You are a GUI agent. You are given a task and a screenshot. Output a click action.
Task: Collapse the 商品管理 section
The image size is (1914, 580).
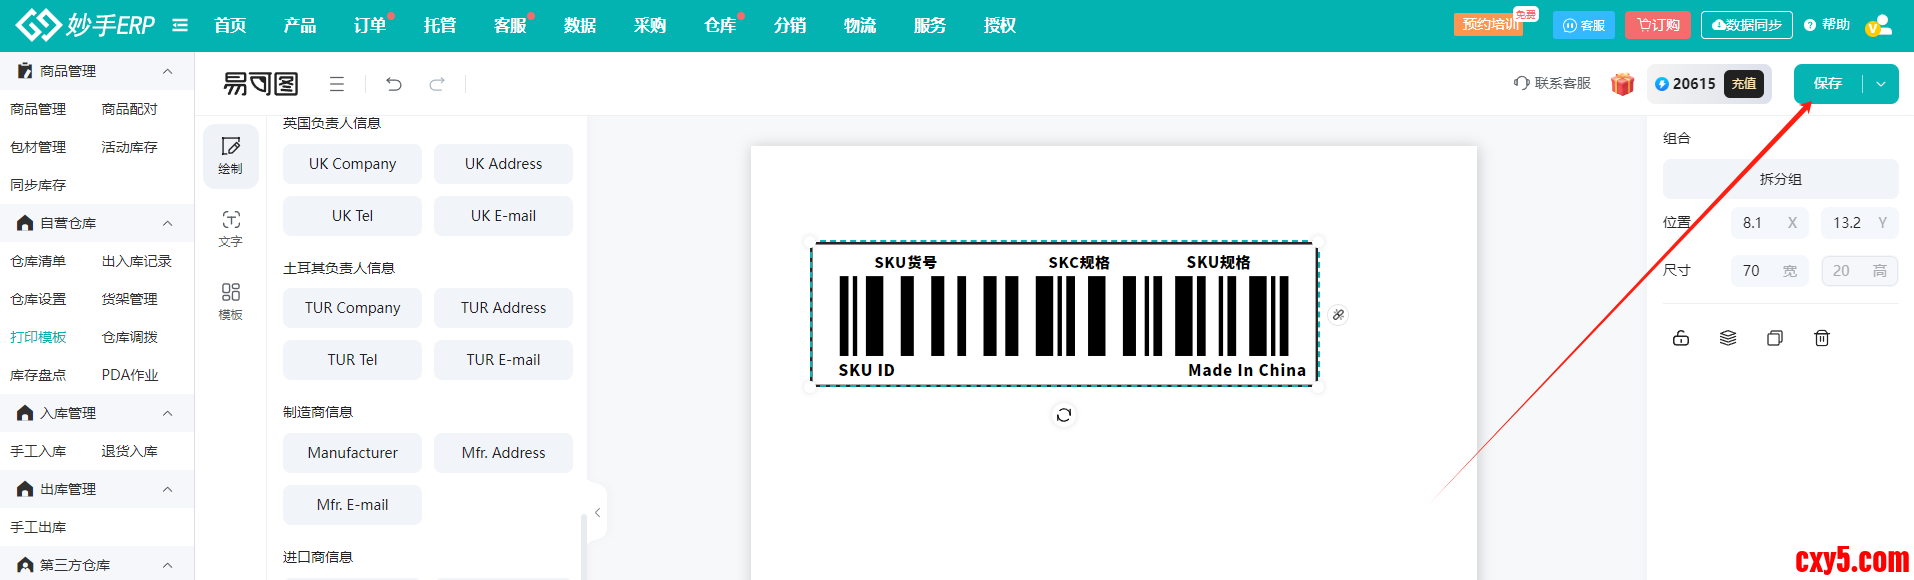point(167,71)
